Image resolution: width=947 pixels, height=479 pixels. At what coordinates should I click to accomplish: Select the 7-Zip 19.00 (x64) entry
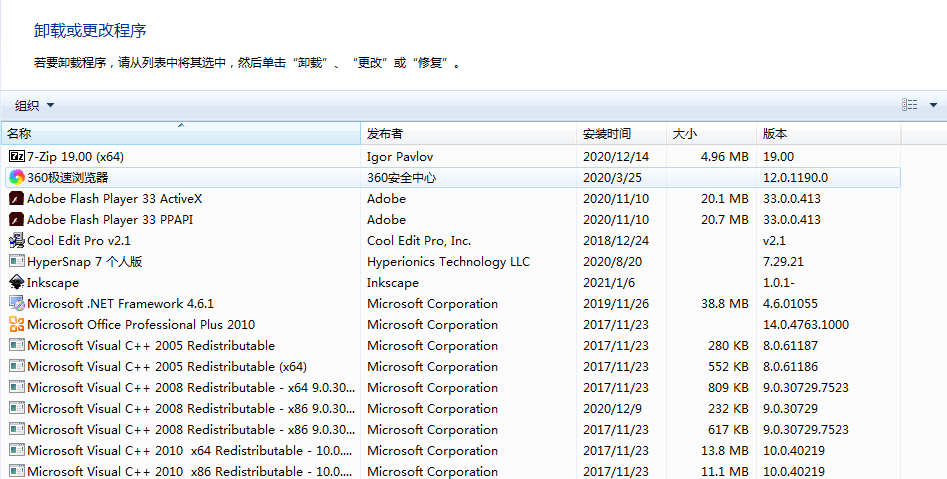pyautogui.click(x=75, y=156)
